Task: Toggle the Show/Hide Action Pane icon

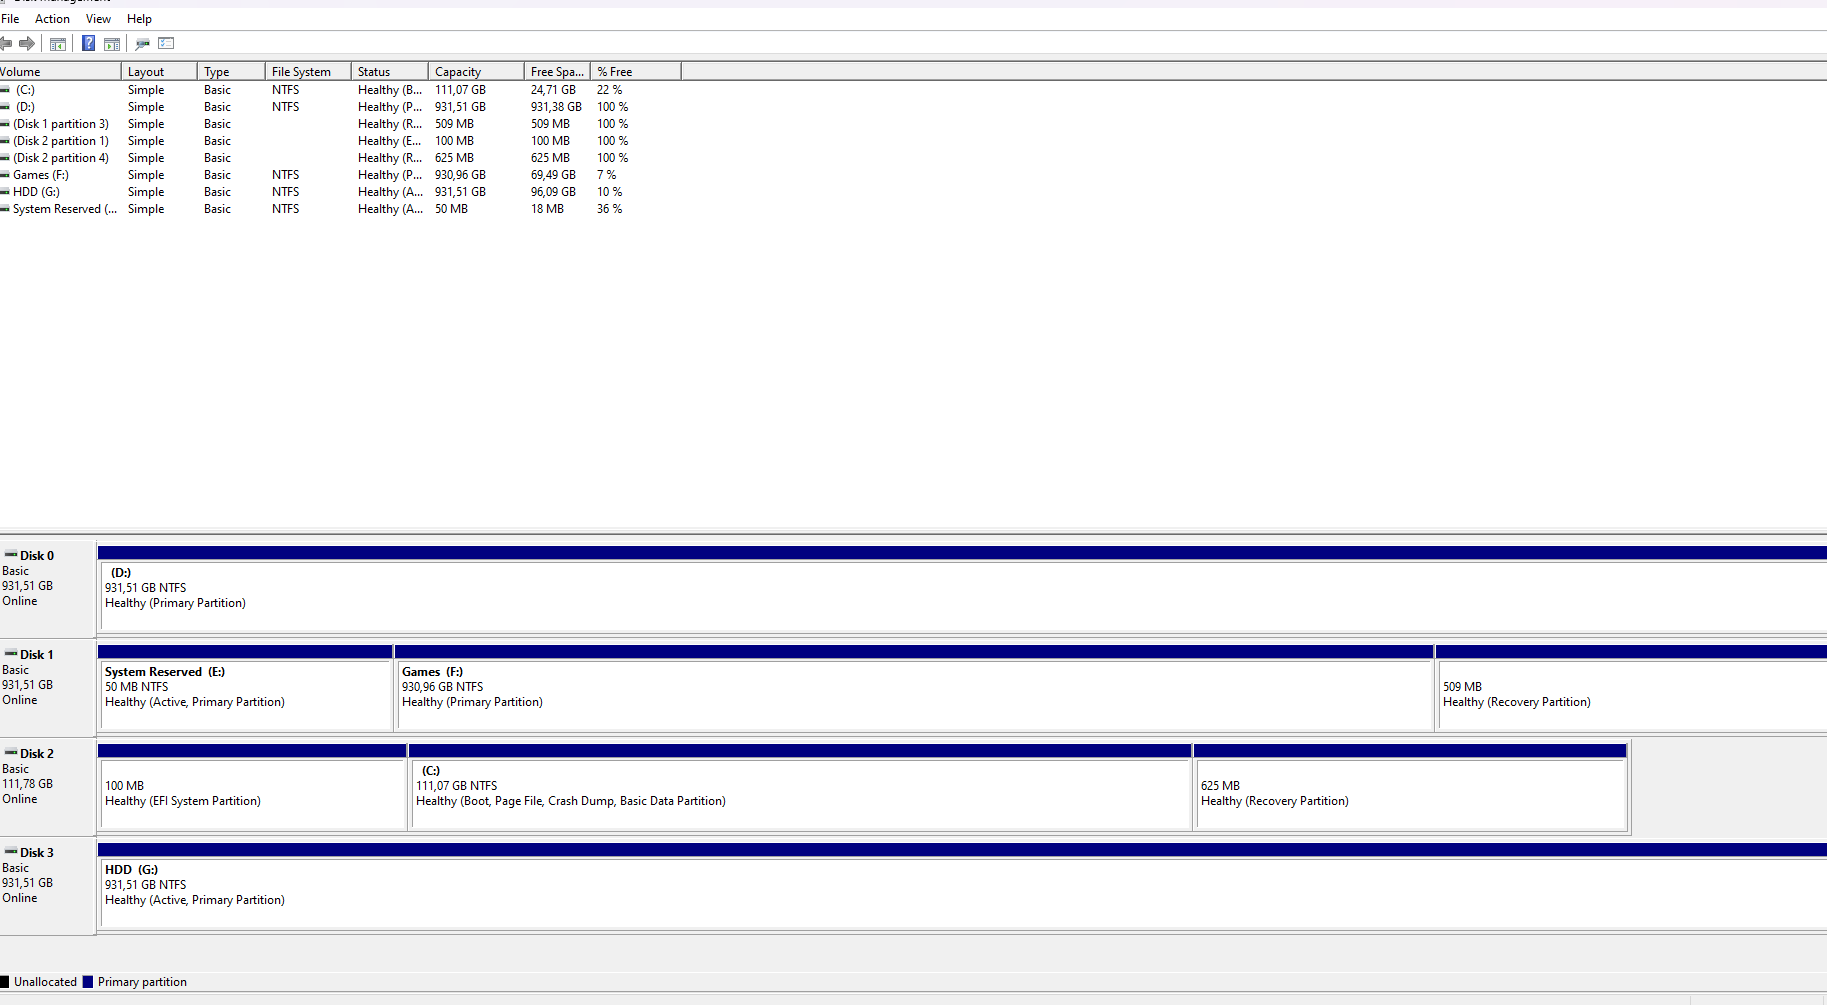Action: tap(112, 43)
